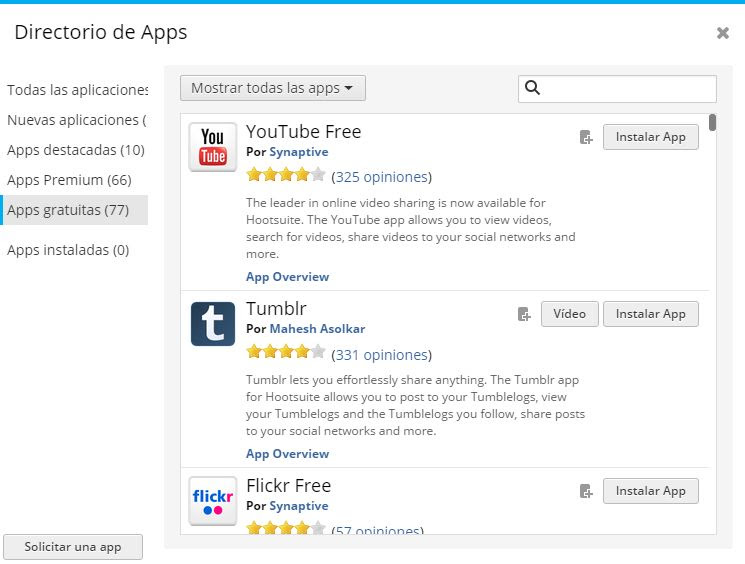Open the Mostrar todas las apps dropdown
This screenshot has width=745, height=564.
tap(273, 88)
